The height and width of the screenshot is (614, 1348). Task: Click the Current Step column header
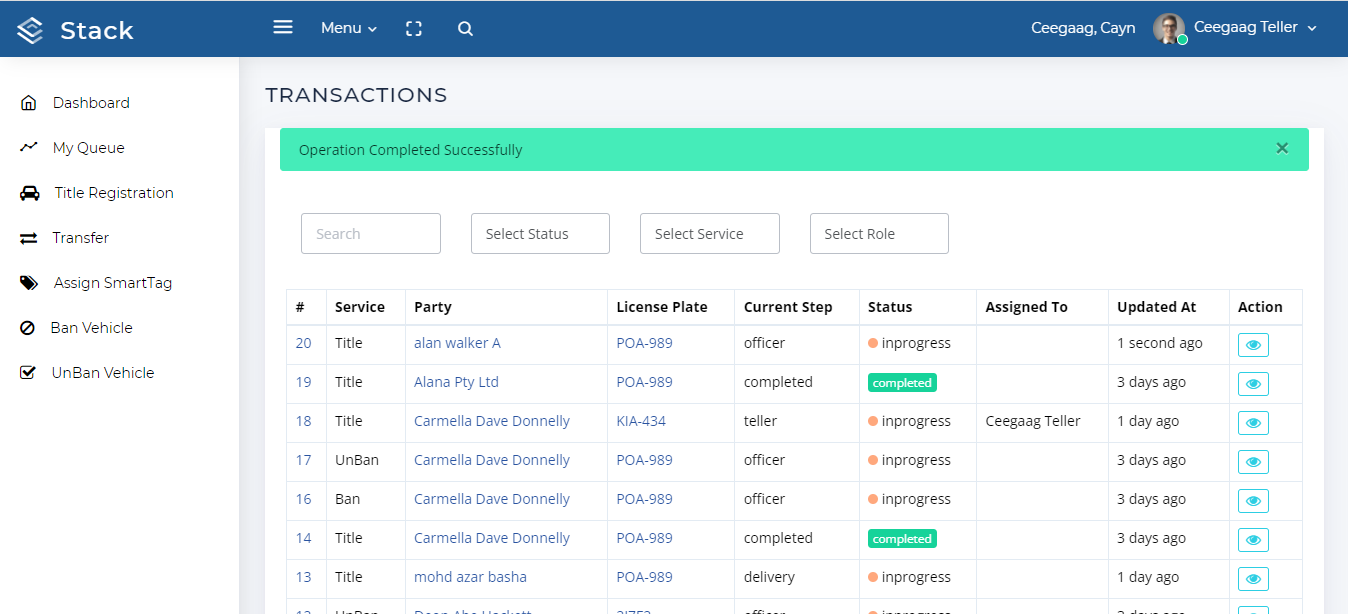pyautogui.click(x=788, y=307)
